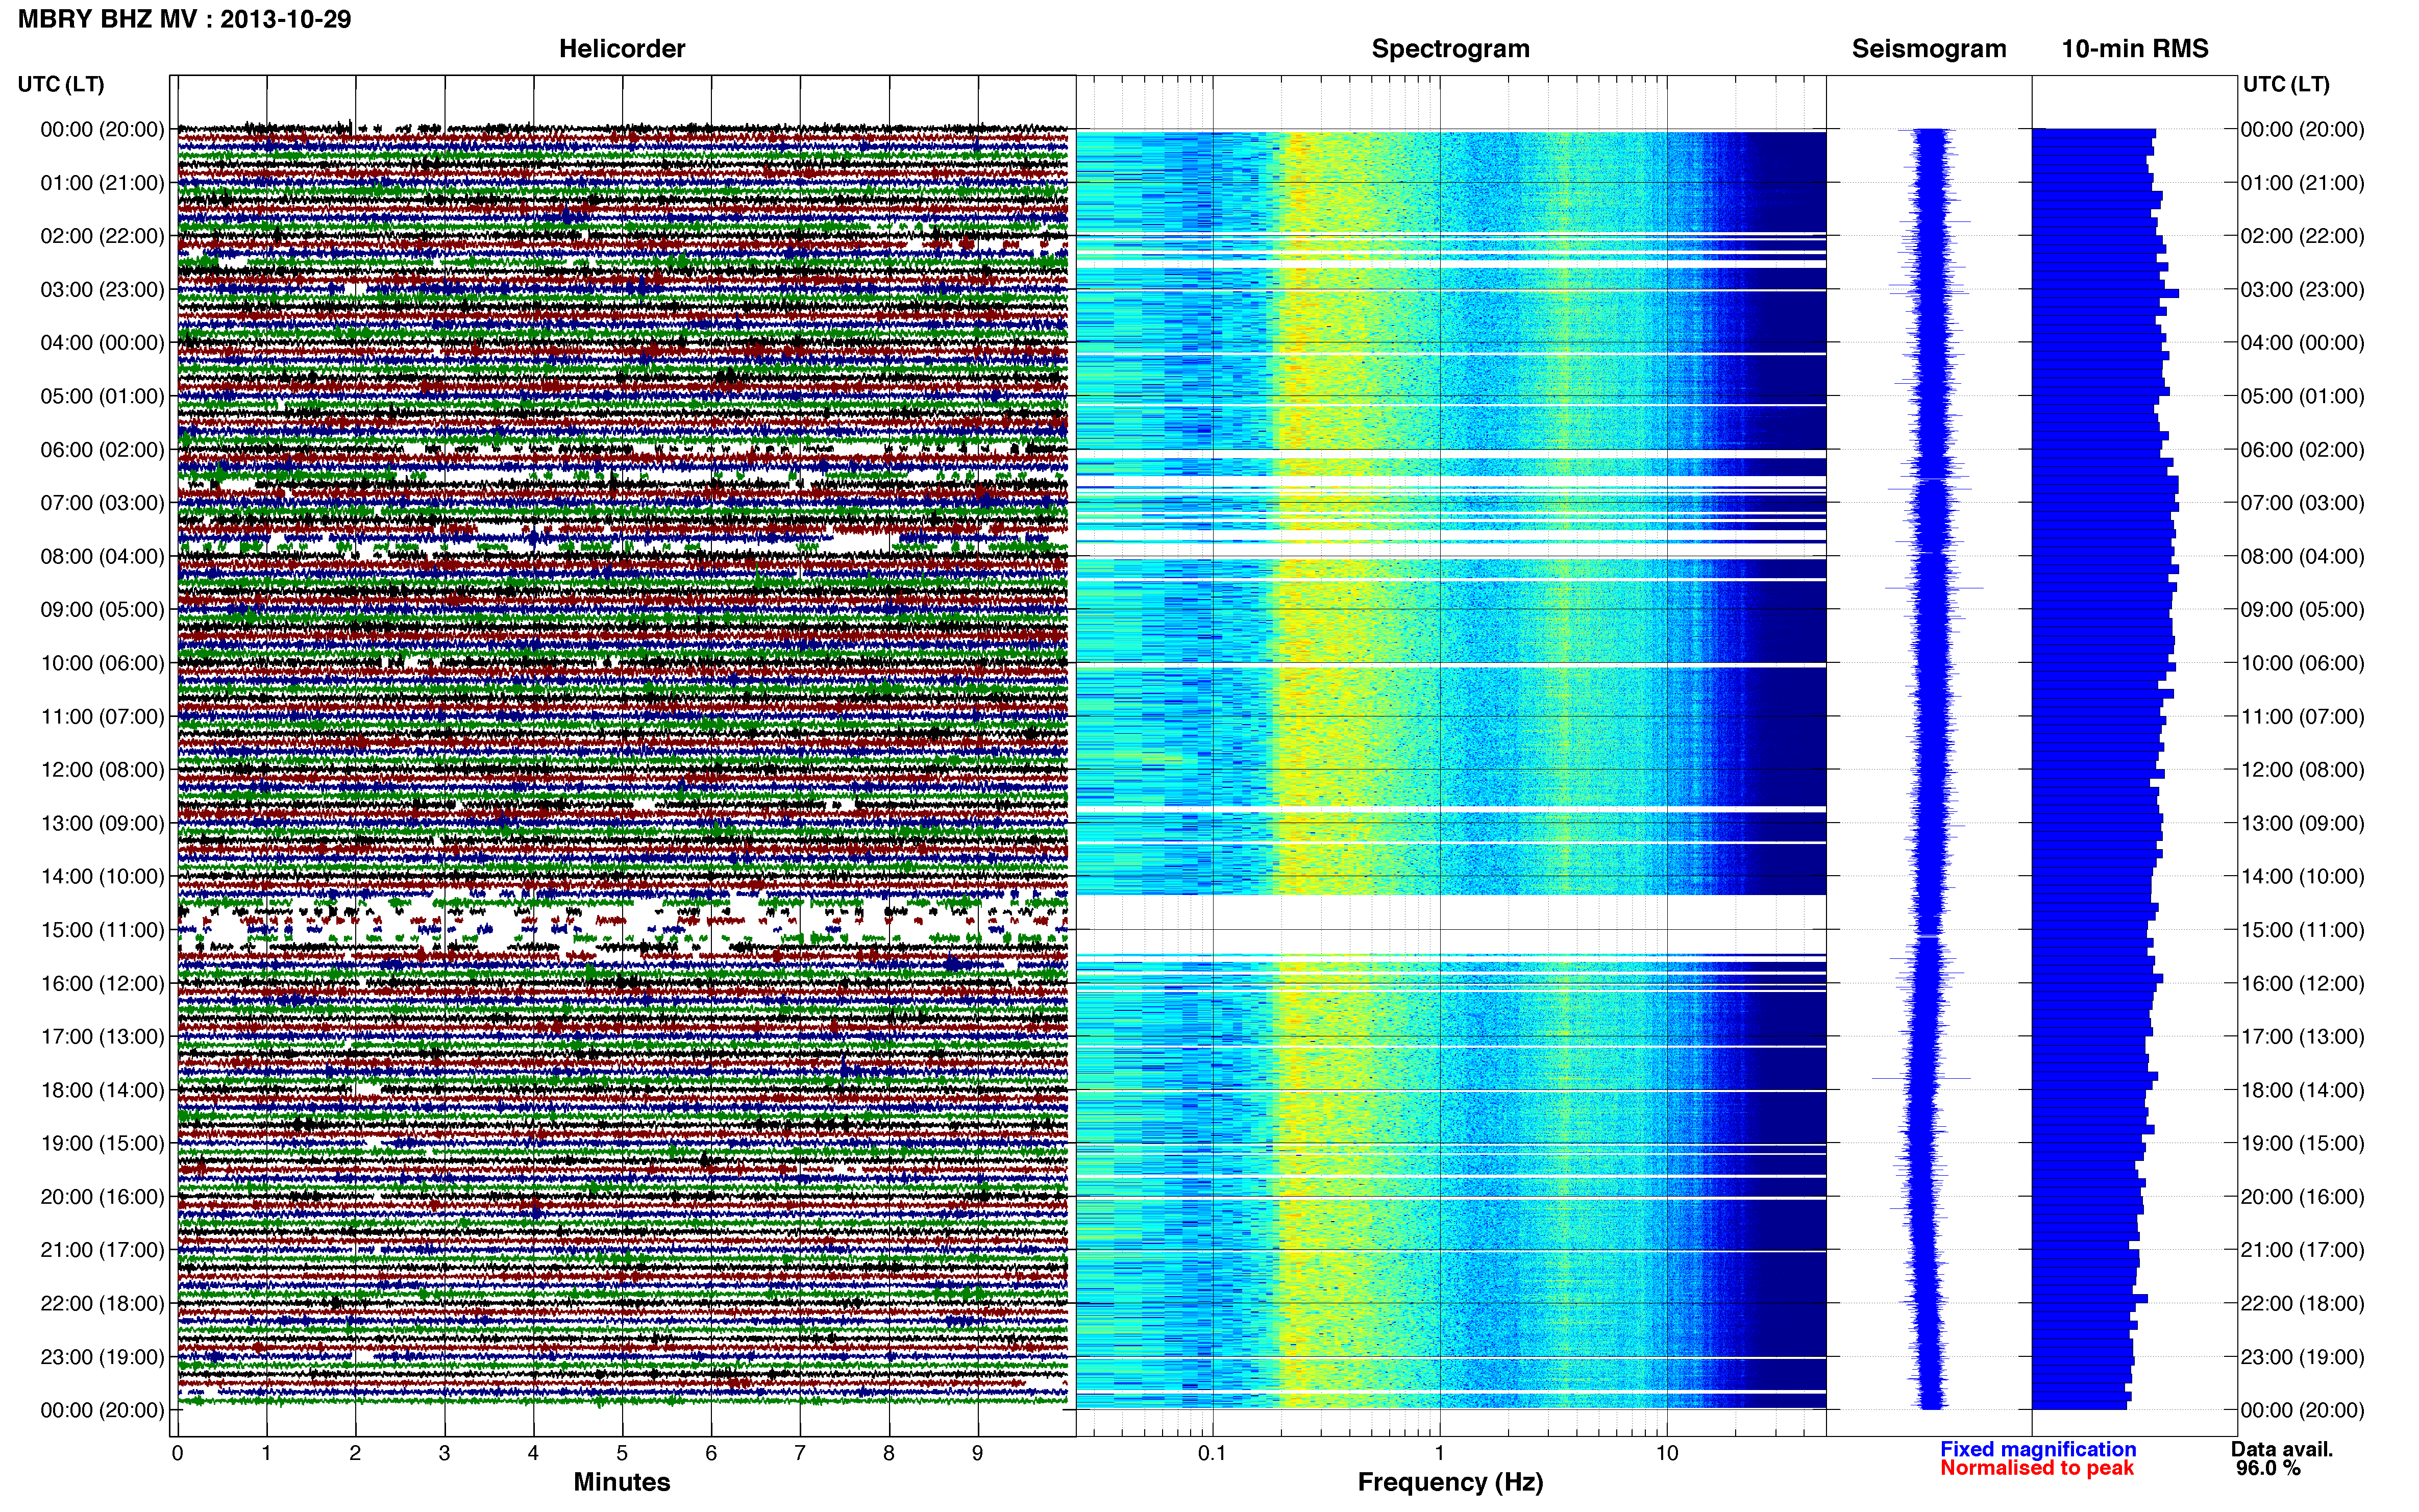2419x1512 pixels.
Task: Click the 'Data avail.' label
Action: click(2281, 1449)
